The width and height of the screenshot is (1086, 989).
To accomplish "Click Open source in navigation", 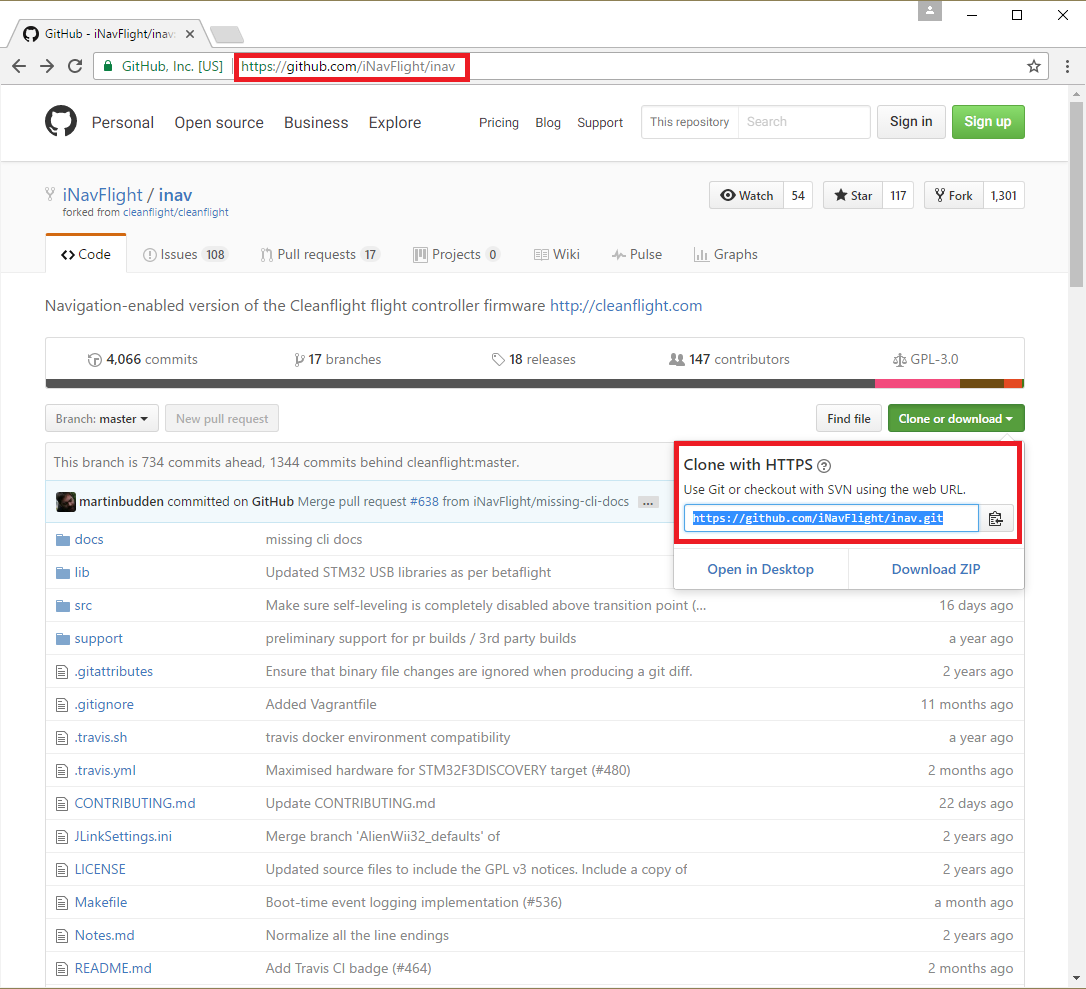I will pyautogui.click(x=219, y=123).
